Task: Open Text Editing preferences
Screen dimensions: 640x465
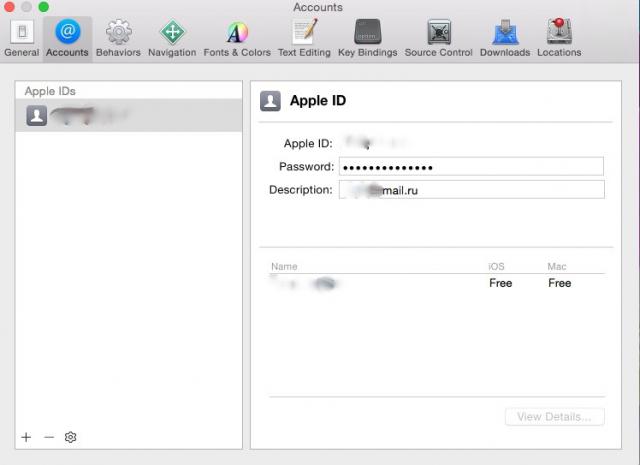Action: tap(304, 38)
